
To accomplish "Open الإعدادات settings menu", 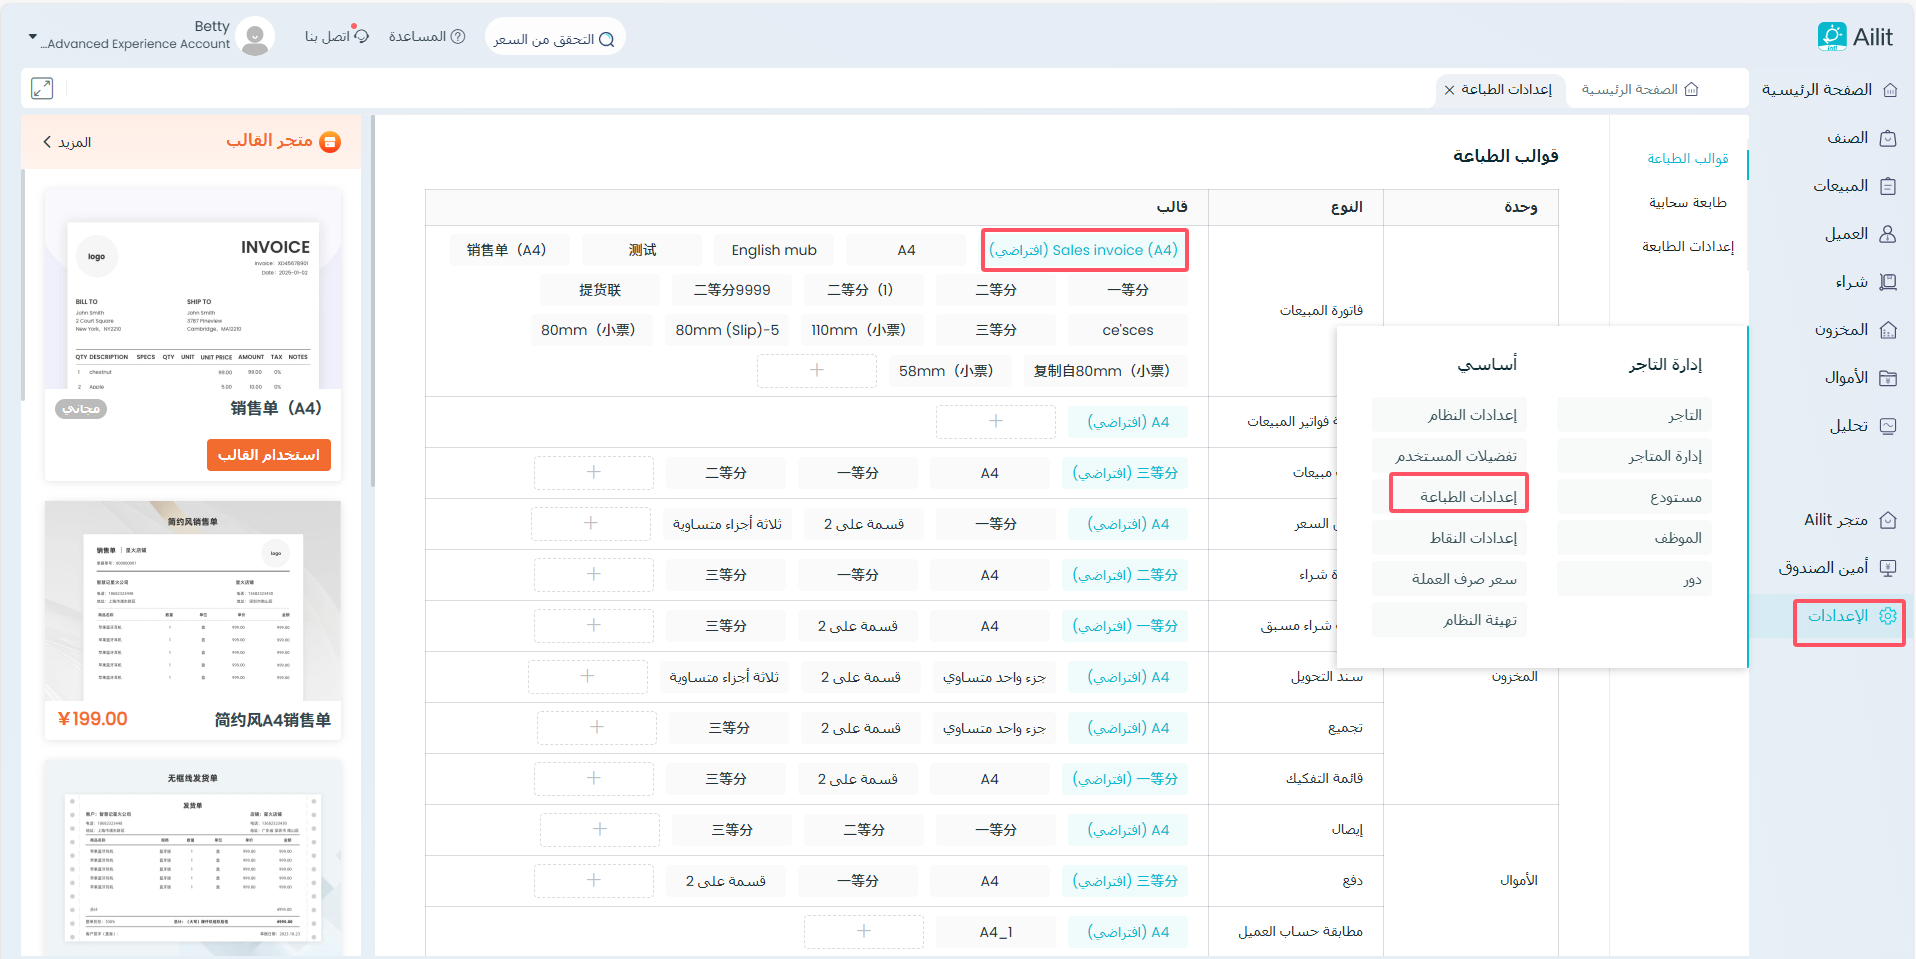I will [x=1849, y=616].
